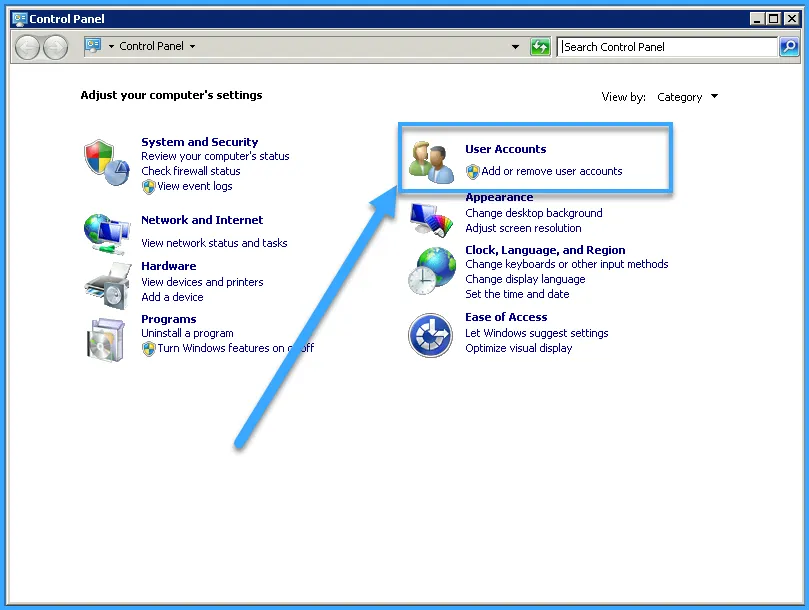The height and width of the screenshot is (610, 809).
Task: Open the Programs disc box icon
Action: click(x=105, y=338)
